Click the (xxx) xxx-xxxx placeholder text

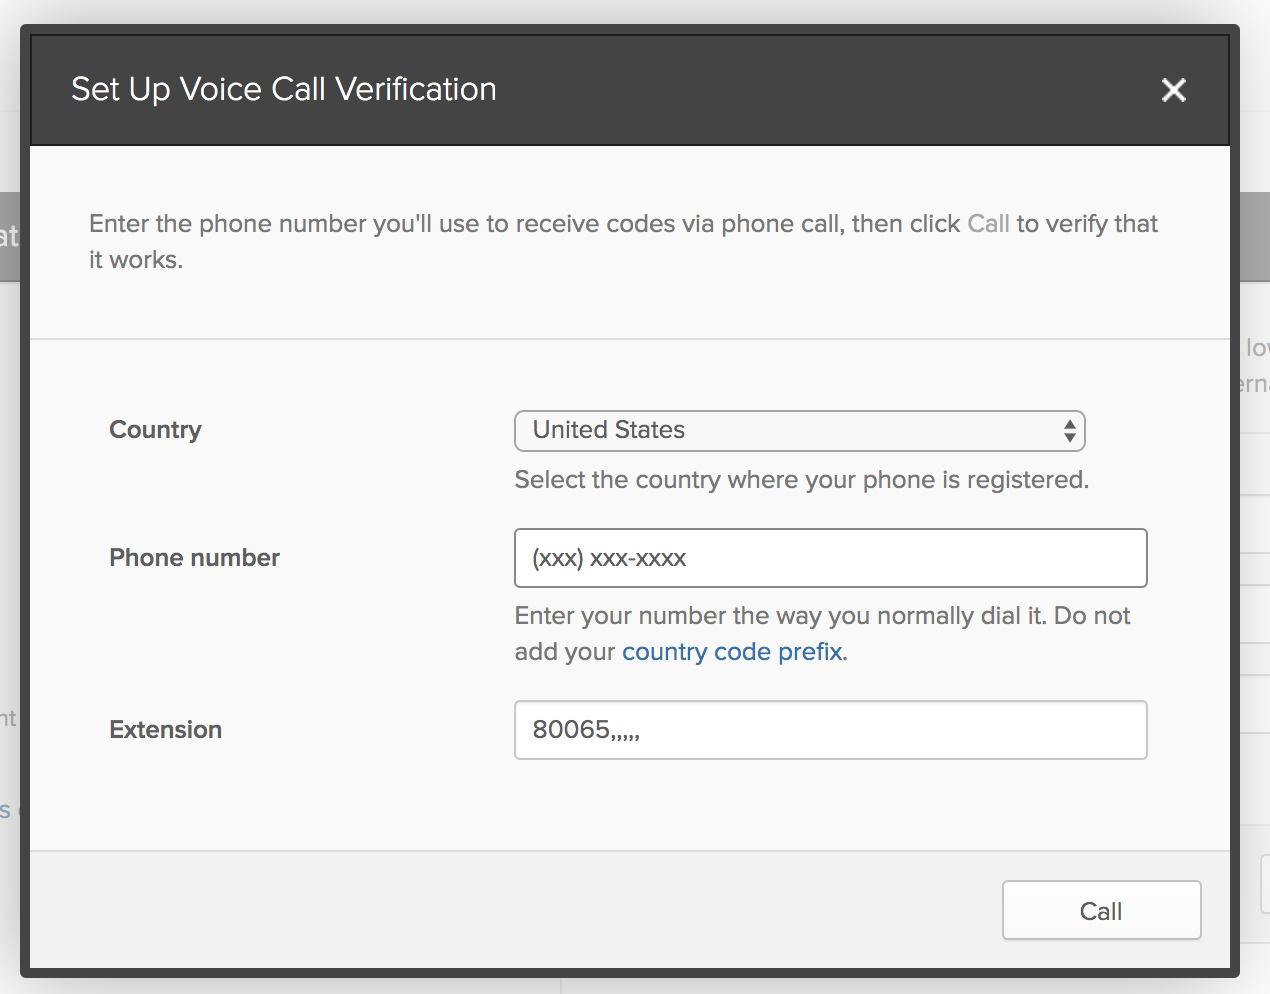point(609,558)
